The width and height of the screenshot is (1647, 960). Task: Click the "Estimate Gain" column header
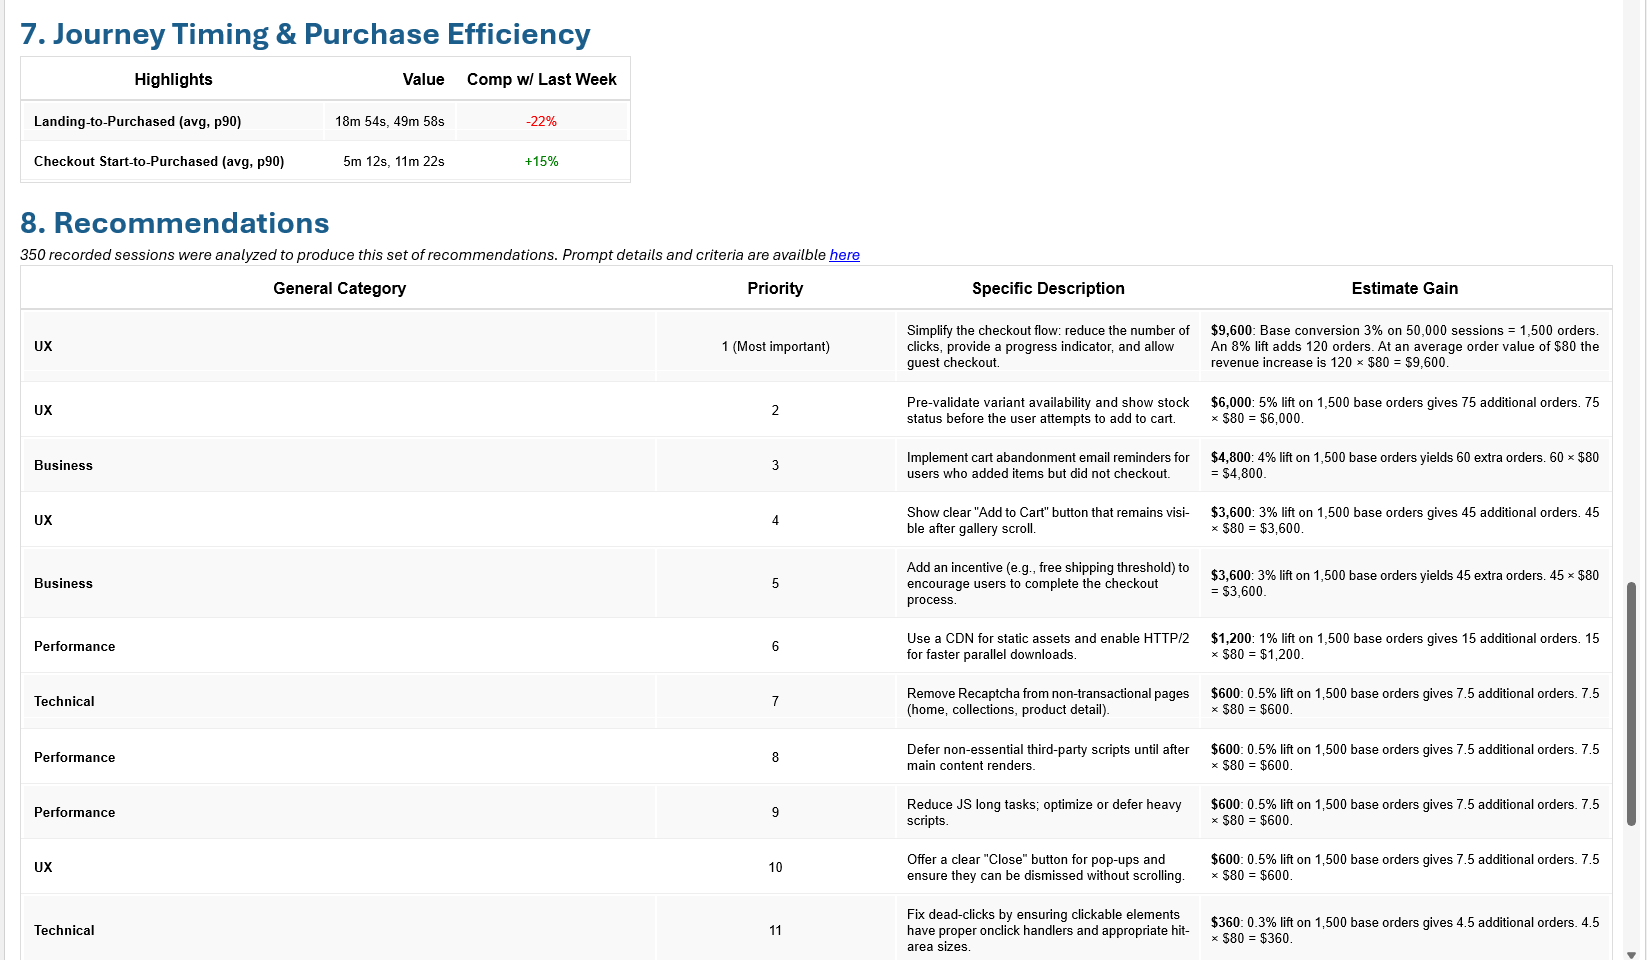click(1404, 288)
